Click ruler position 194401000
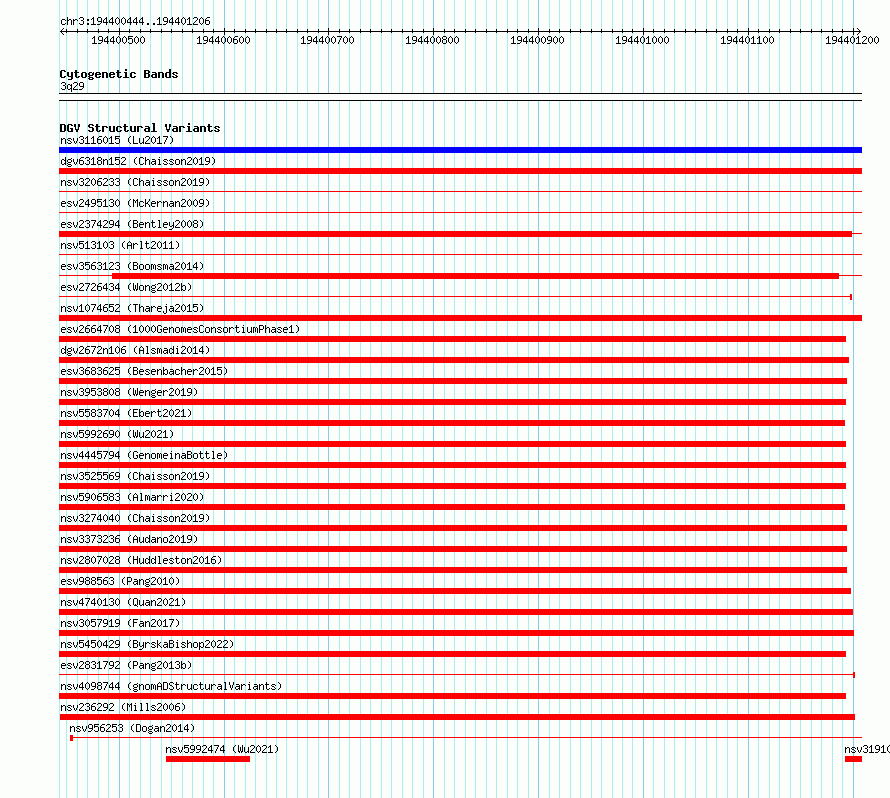 pyautogui.click(x=643, y=40)
